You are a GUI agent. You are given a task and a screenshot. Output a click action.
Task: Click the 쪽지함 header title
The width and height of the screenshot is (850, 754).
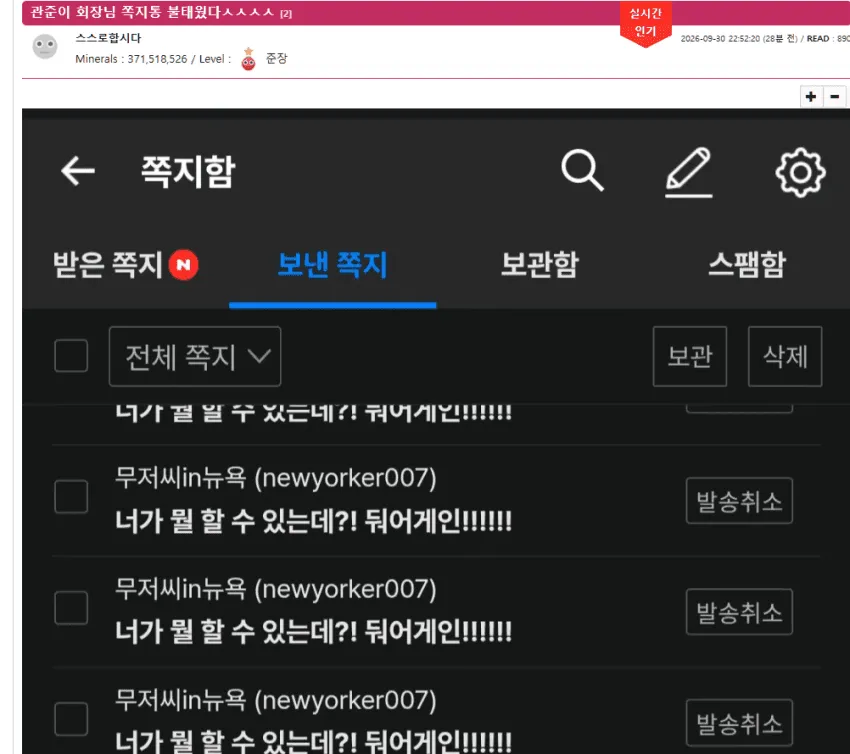(x=188, y=171)
